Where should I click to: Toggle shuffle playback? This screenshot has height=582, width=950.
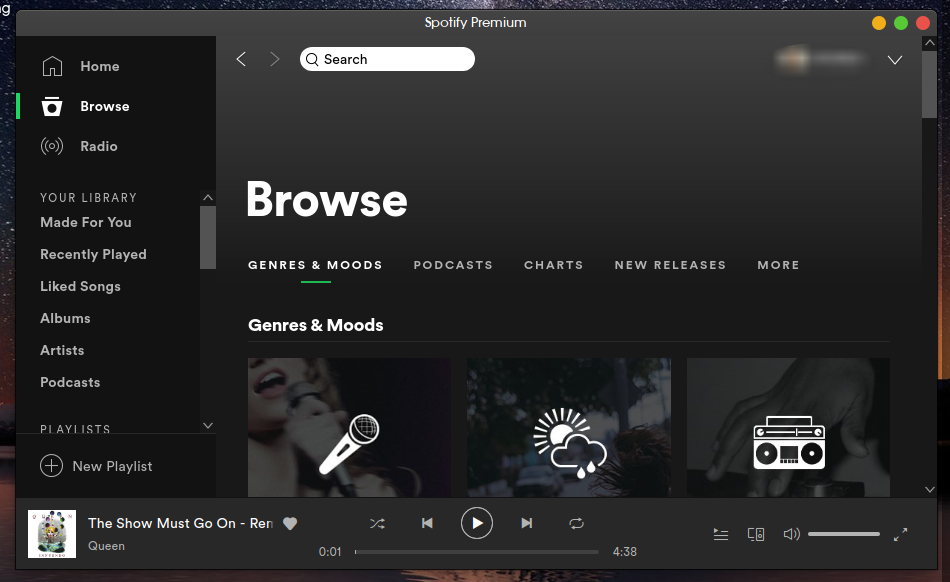[377, 523]
